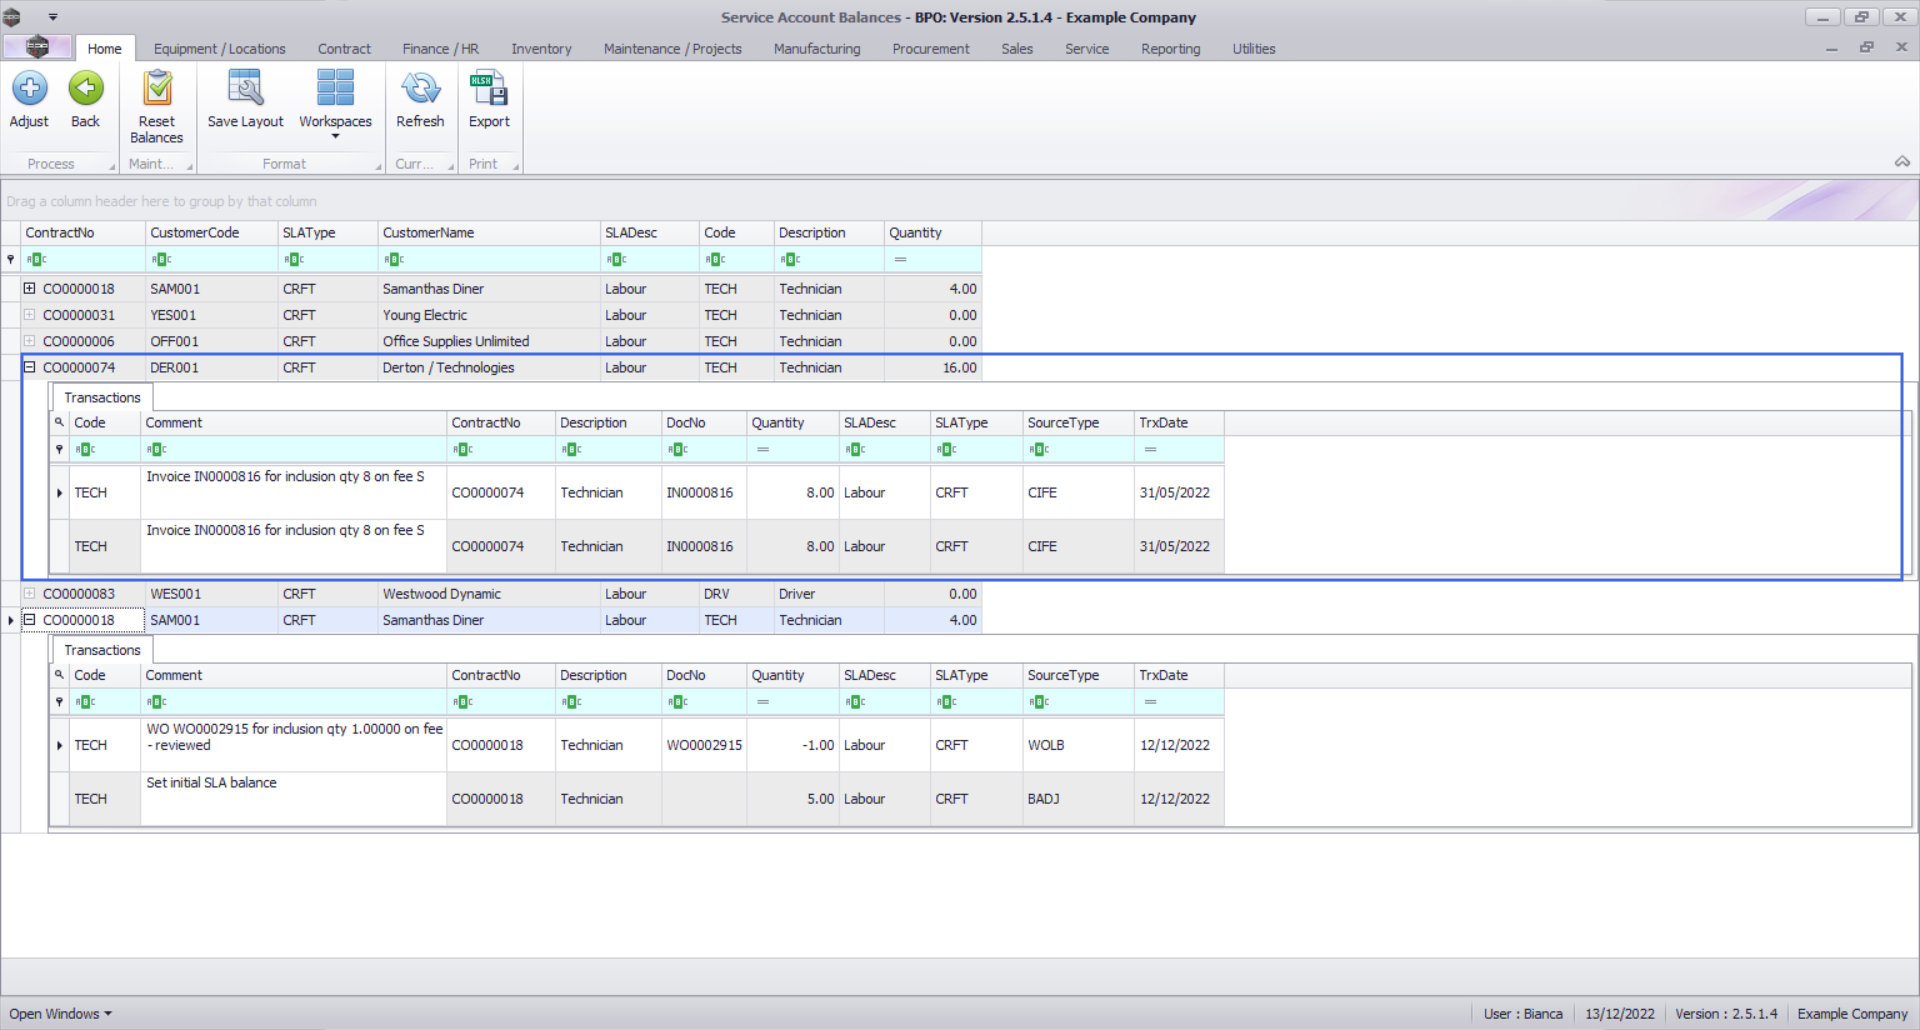Collapse the ribbon with the arrow

[x=1902, y=162]
